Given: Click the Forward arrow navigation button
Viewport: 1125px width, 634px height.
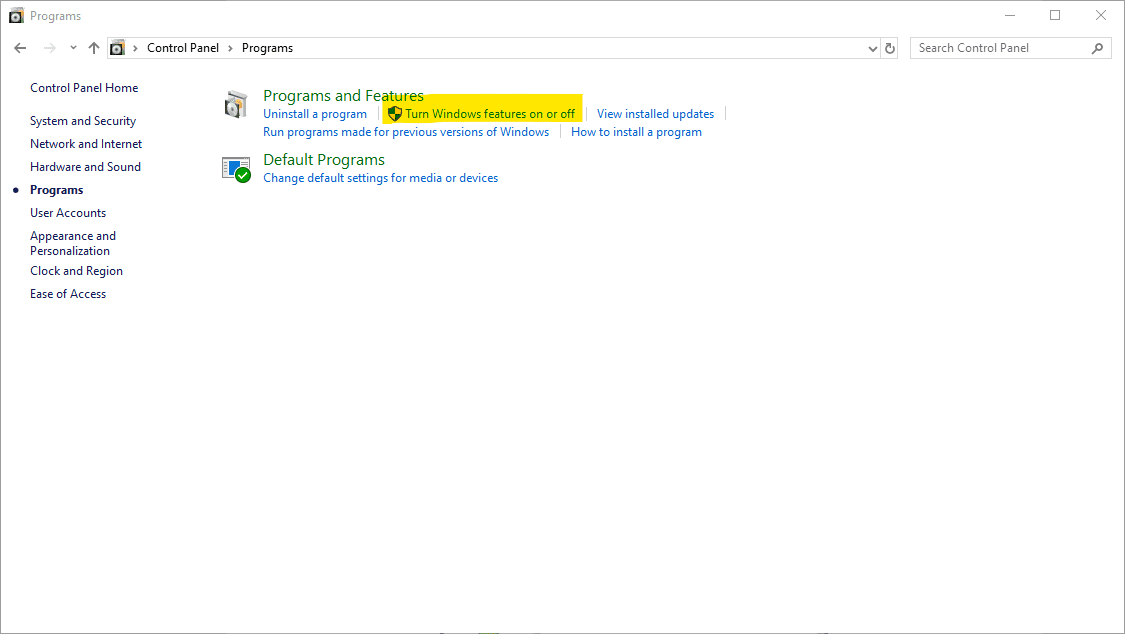Looking at the screenshot, I should click(x=50, y=48).
